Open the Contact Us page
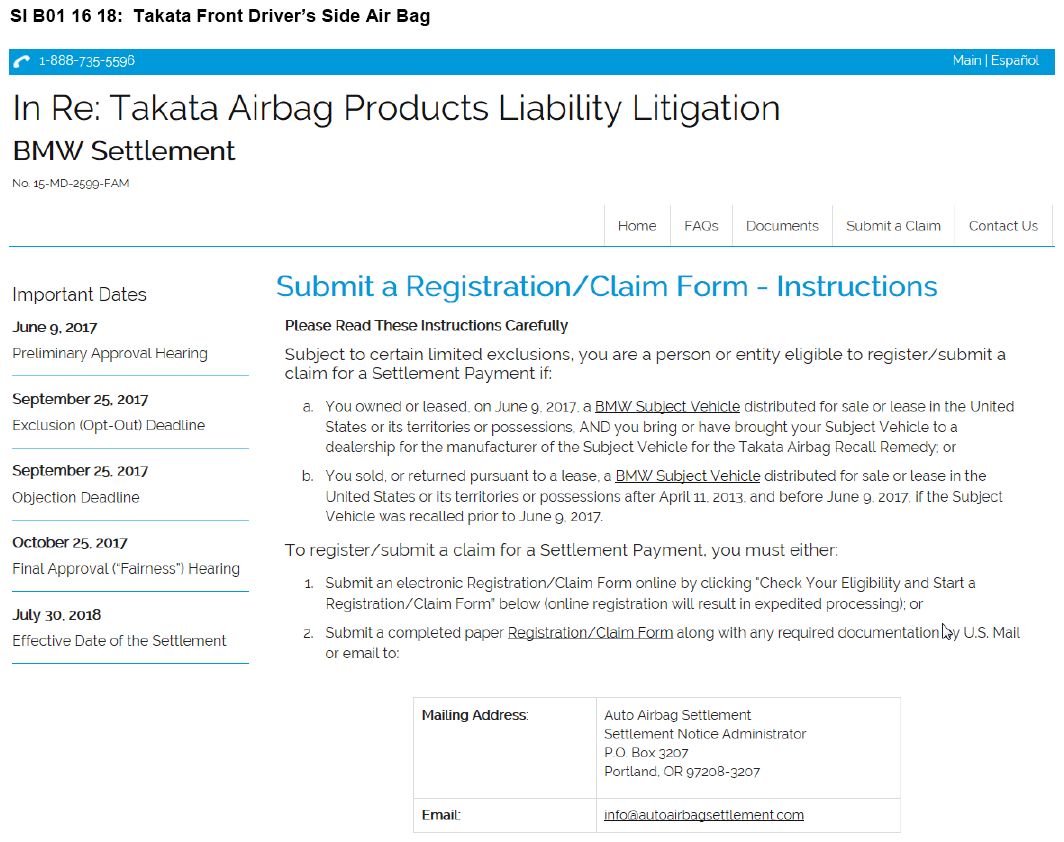Image resolution: width=1064 pixels, height=842 pixels. 1003,226
